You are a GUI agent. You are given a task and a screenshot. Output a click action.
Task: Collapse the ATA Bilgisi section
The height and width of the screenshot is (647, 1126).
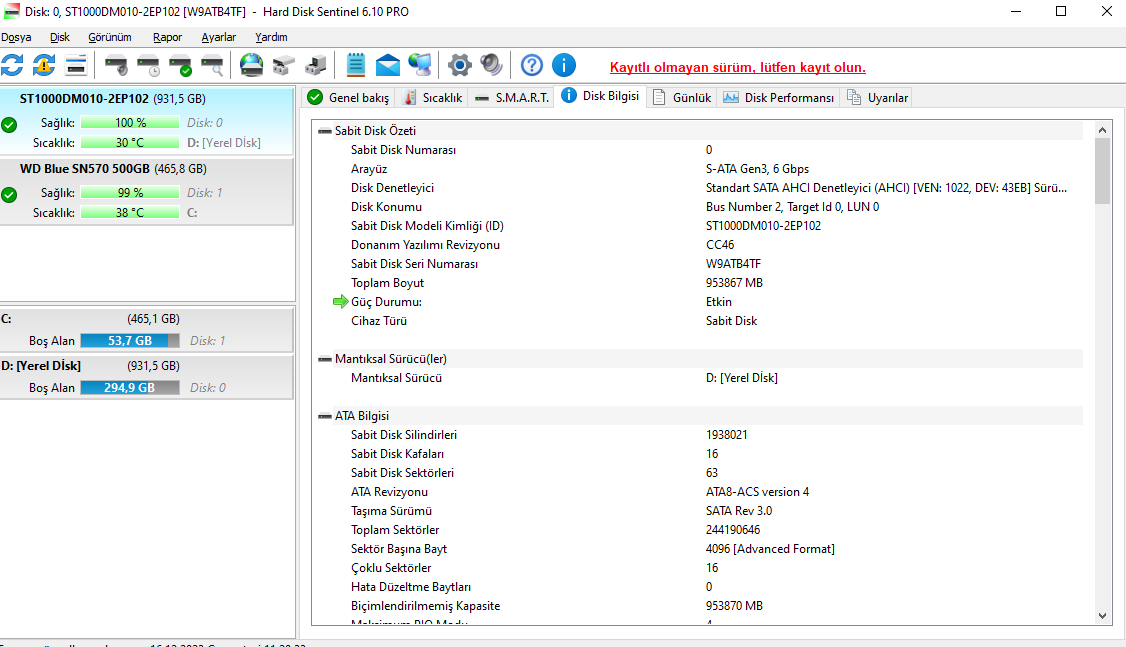(324, 416)
